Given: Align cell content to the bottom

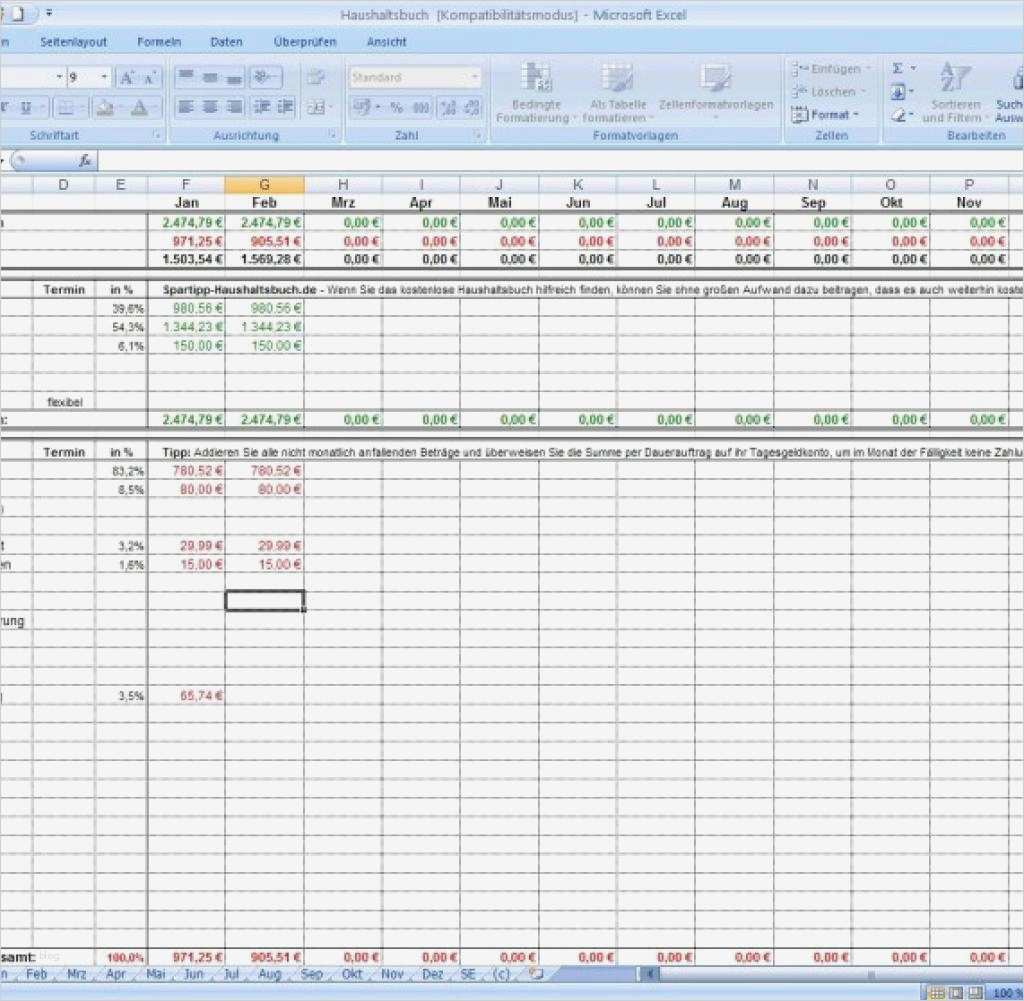Looking at the screenshot, I should pos(234,78).
